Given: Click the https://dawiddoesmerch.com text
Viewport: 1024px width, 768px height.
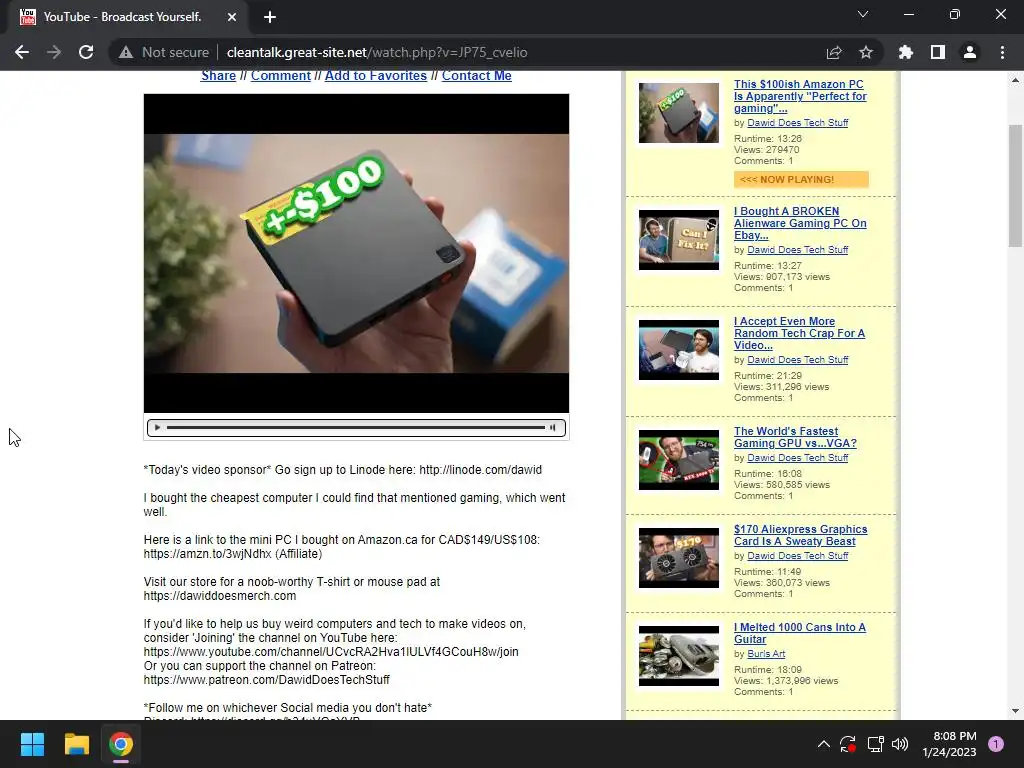Looking at the screenshot, I should tap(220, 596).
